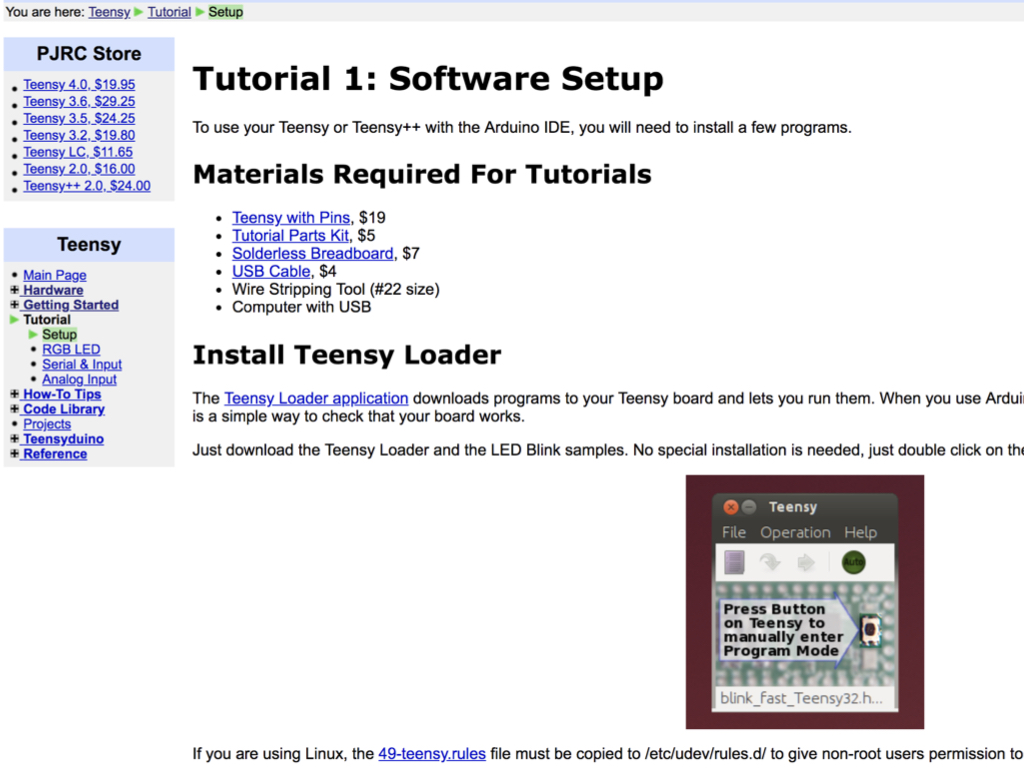Viewport: 1024px width, 768px height.
Task: Click Press Button on Teensy message in image
Action: pos(782,630)
